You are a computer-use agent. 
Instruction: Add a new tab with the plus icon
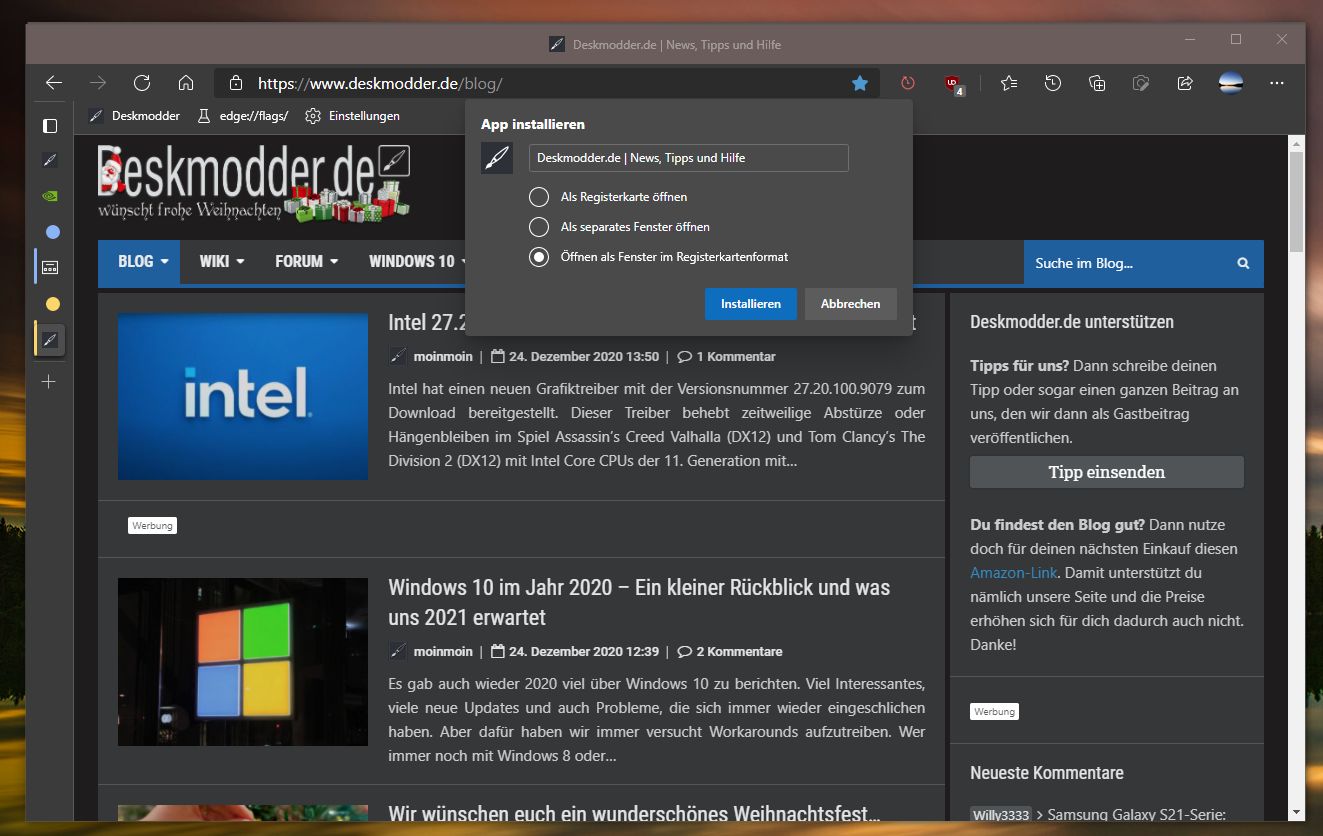click(x=49, y=382)
